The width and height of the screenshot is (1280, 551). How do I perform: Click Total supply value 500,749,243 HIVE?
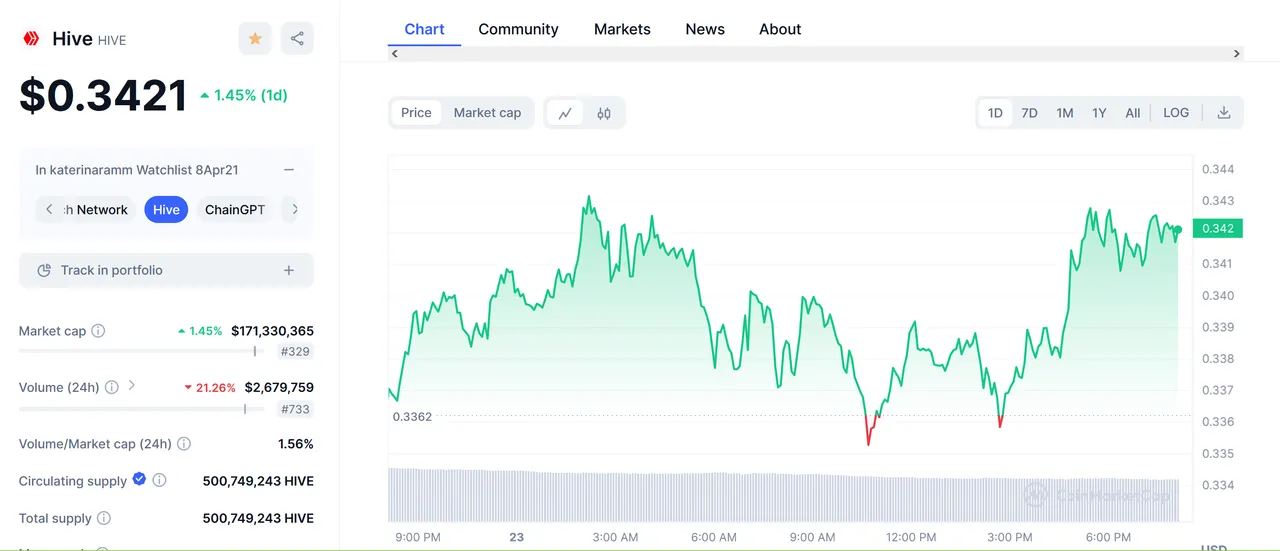point(258,518)
